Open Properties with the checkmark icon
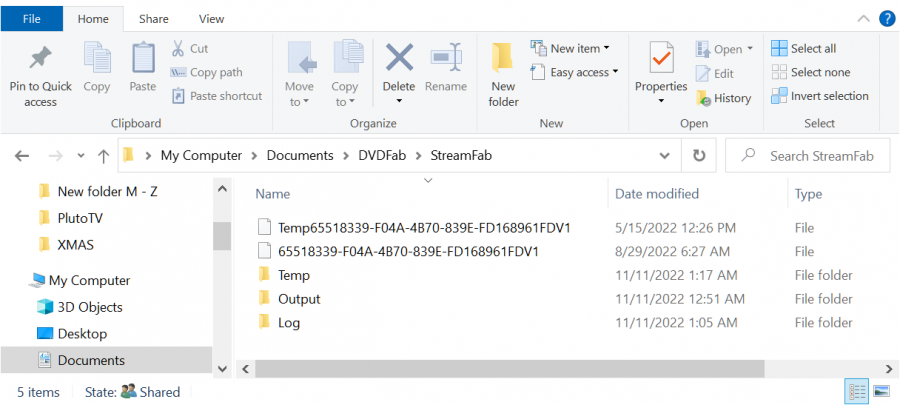The image size is (900, 405). pos(661,57)
